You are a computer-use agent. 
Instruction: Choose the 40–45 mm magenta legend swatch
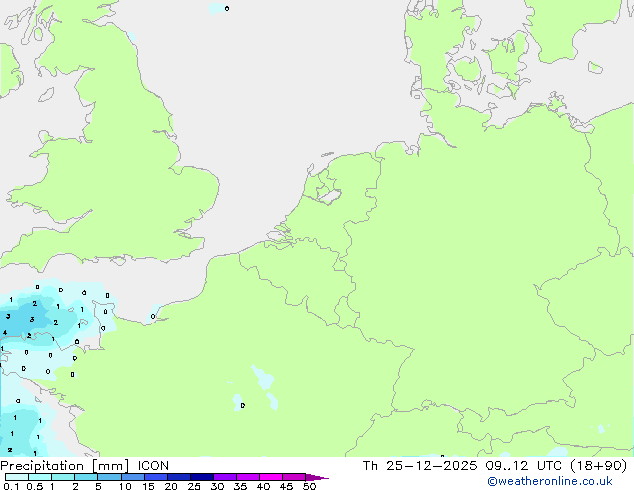pos(271,477)
